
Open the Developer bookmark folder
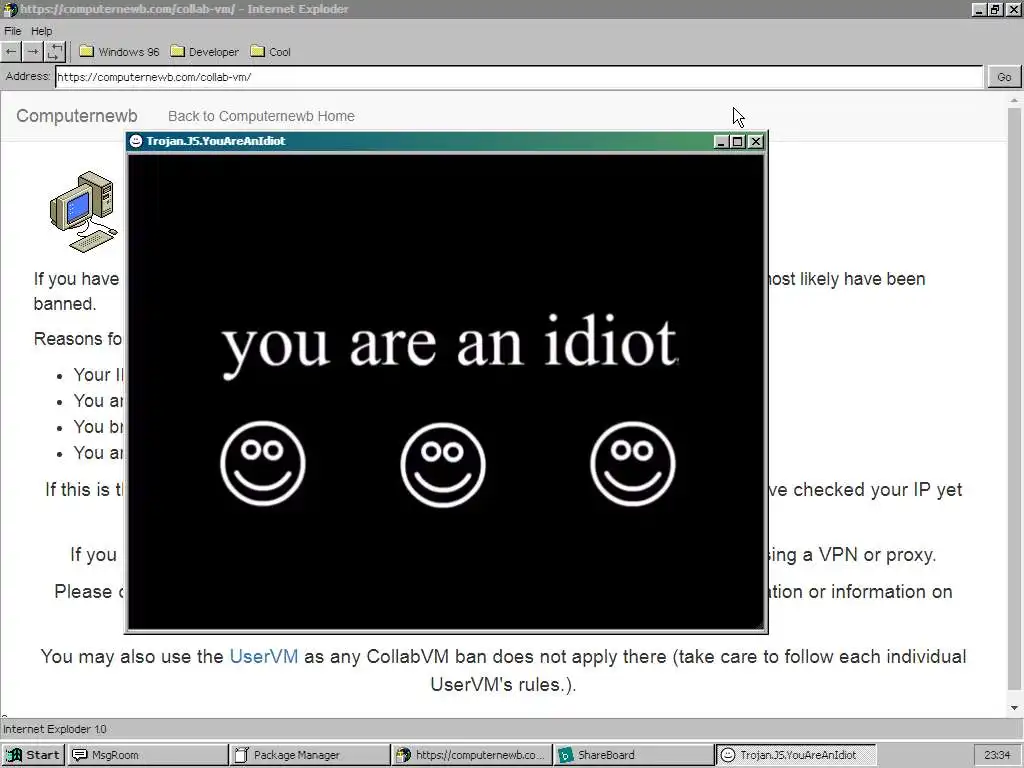(x=204, y=52)
